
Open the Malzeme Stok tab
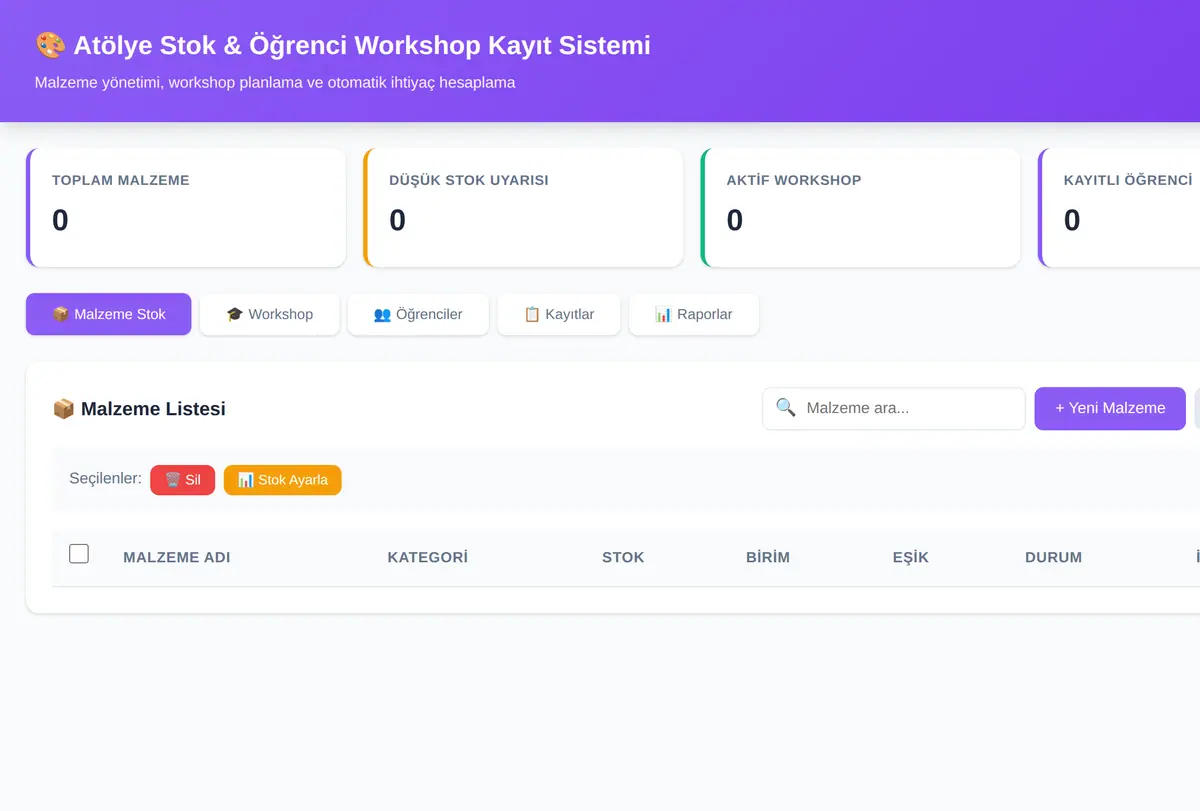[x=108, y=314]
